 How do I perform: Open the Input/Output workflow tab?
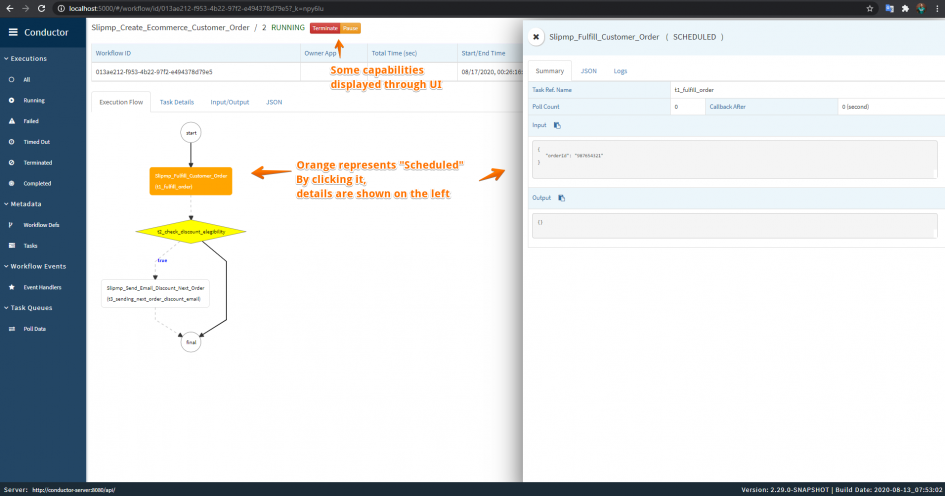click(230, 102)
